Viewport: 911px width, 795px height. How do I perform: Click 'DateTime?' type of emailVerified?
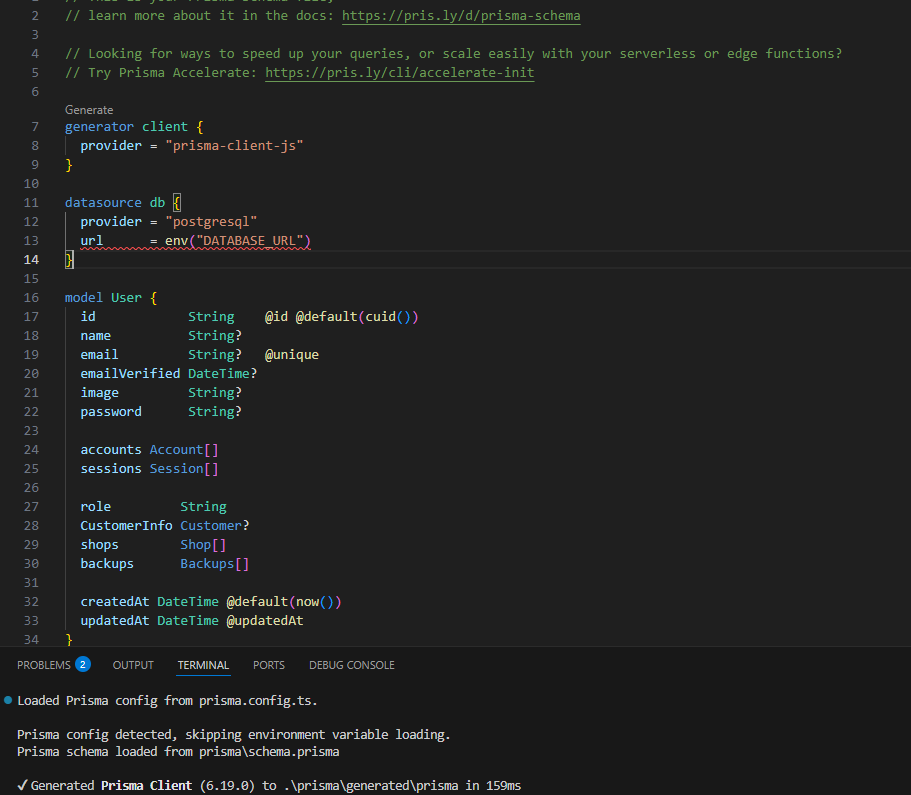click(223, 374)
